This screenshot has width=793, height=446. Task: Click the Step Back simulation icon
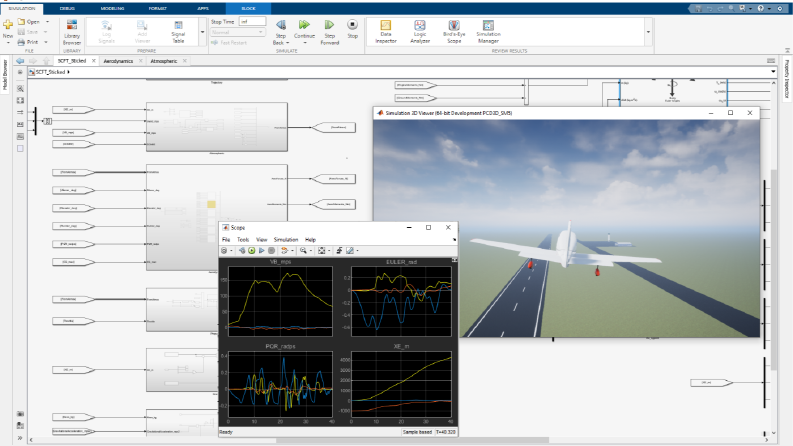pos(281,25)
